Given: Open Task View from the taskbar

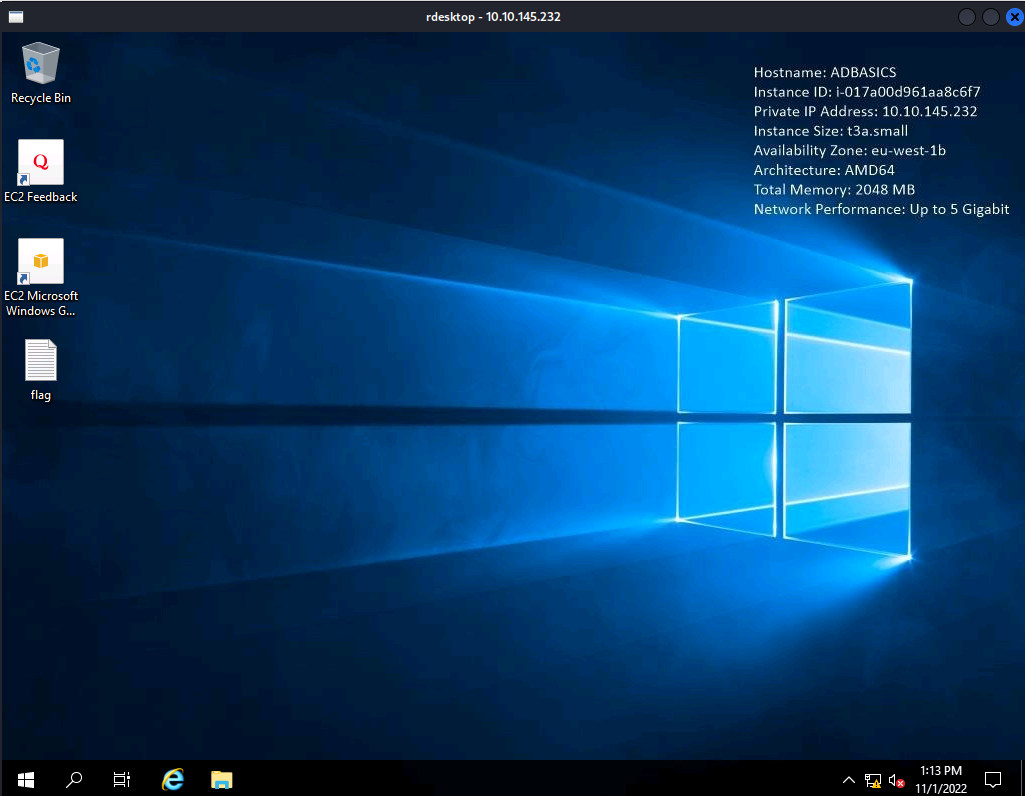Looking at the screenshot, I should 122,779.
